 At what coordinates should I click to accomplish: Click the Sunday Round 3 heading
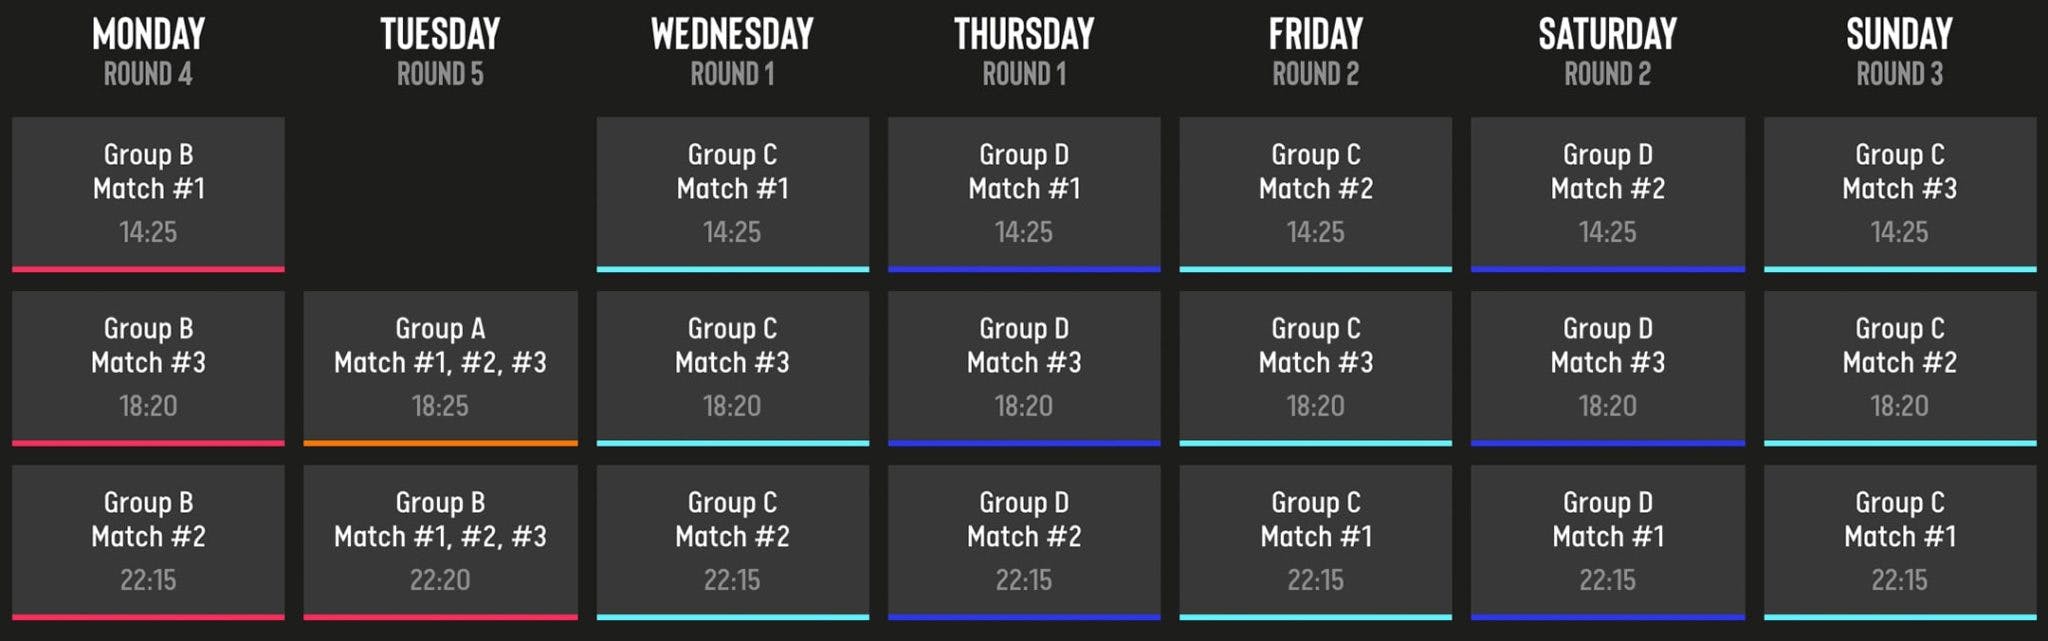point(1900,52)
